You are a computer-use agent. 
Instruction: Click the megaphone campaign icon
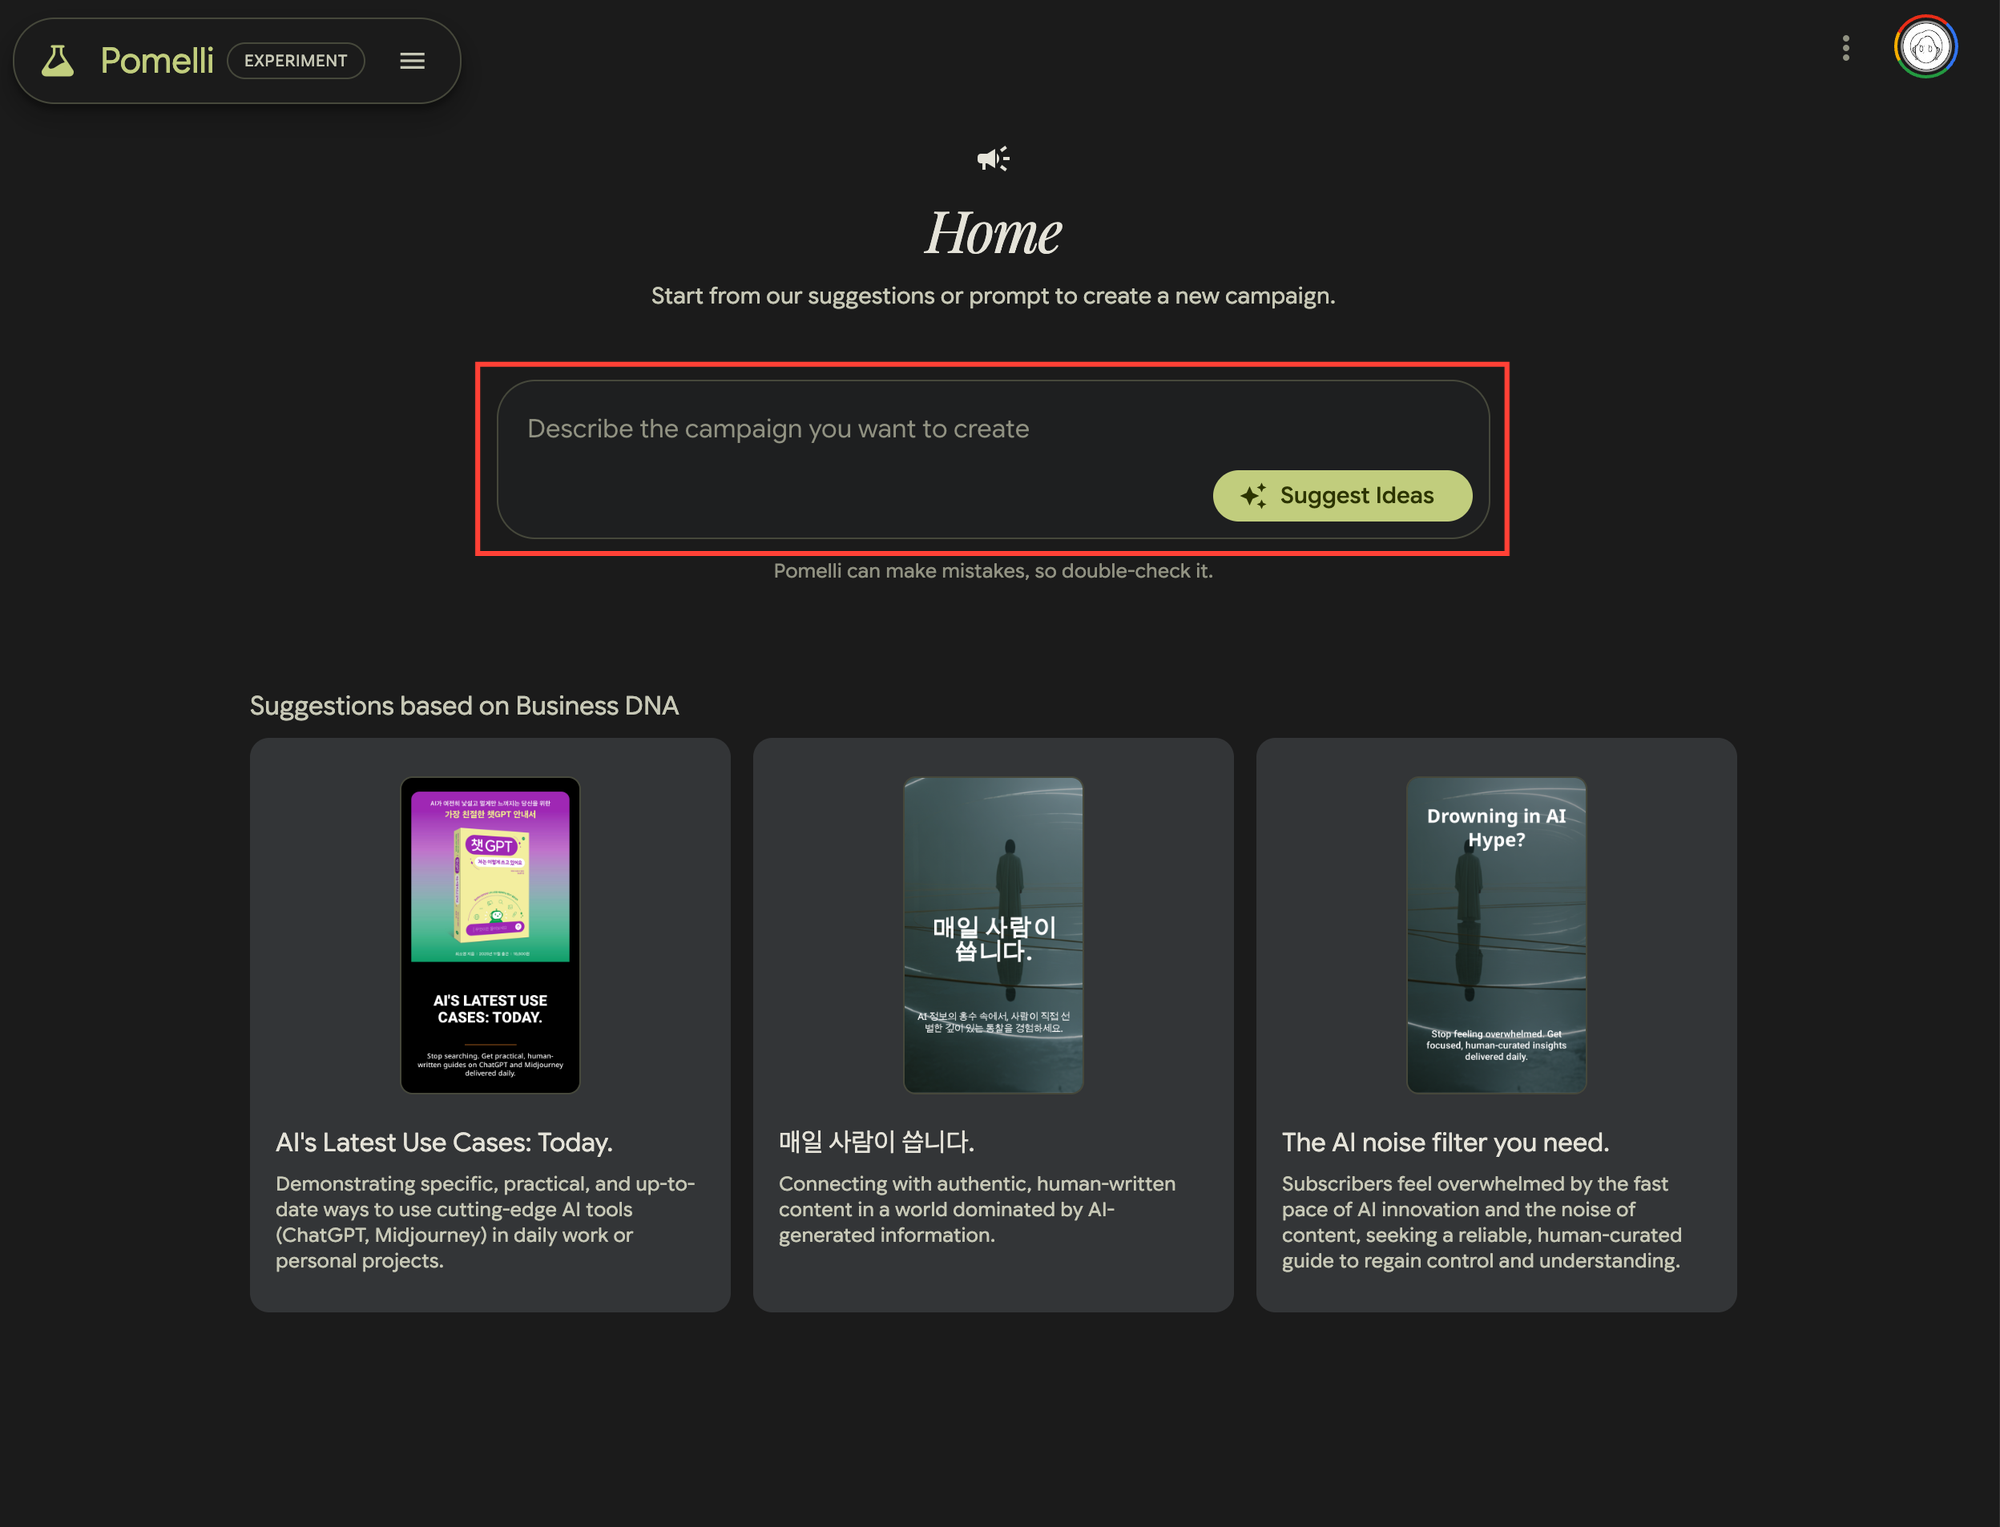pos(993,159)
